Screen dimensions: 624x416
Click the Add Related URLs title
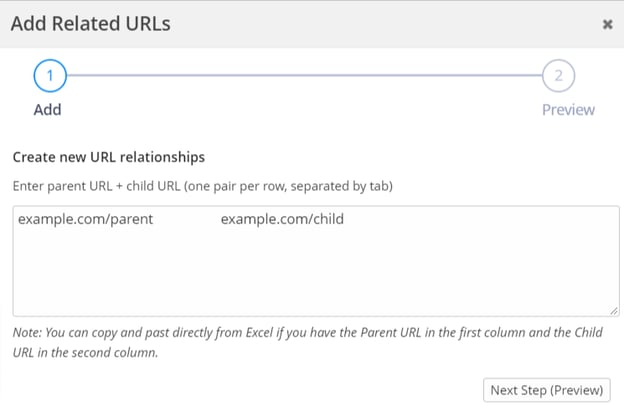pos(91,23)
